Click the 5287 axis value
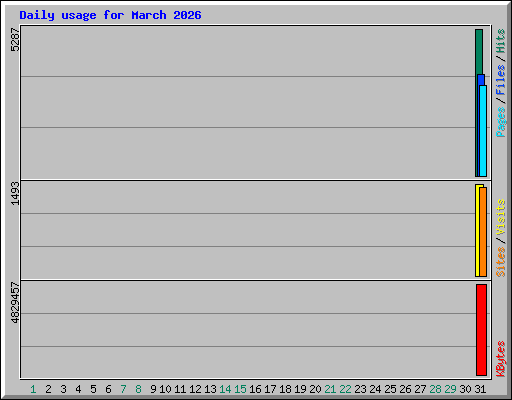The width and height of the screenshot is (512, 400). pos(15,40)
